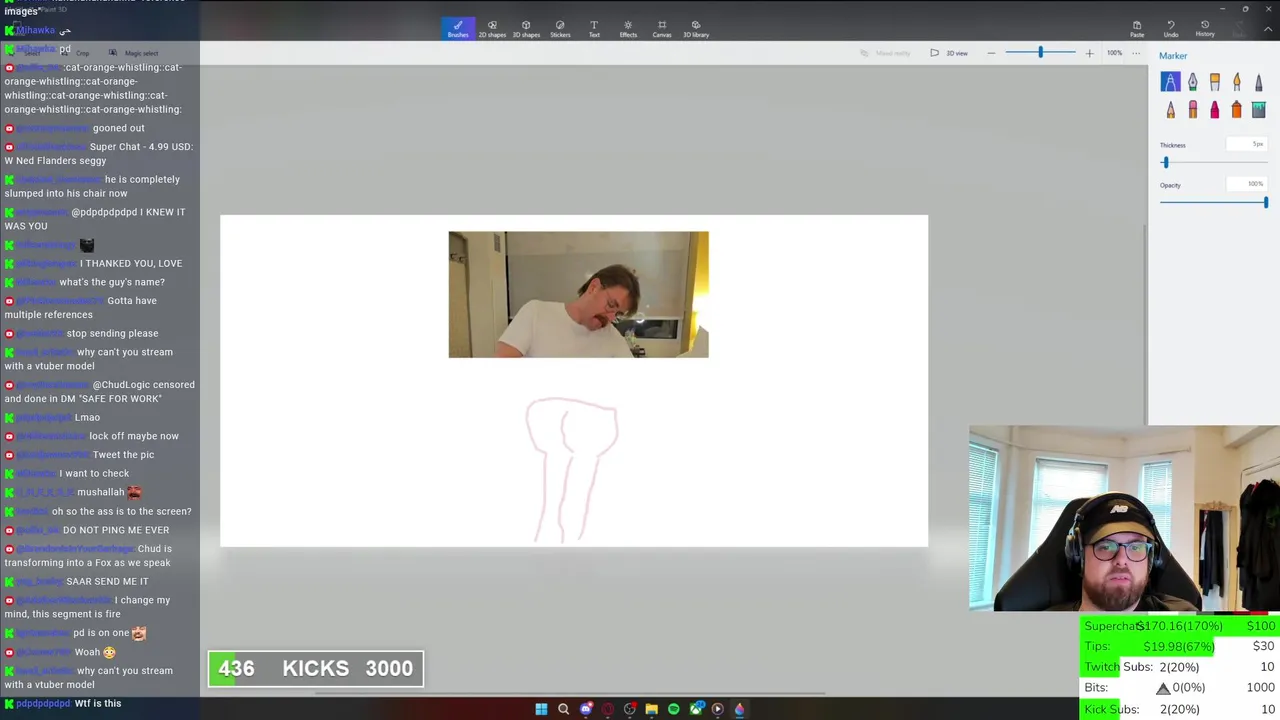Select the Oil brush tool
The width and height of the screenshot is (1280, 720).
(1215, 82)
